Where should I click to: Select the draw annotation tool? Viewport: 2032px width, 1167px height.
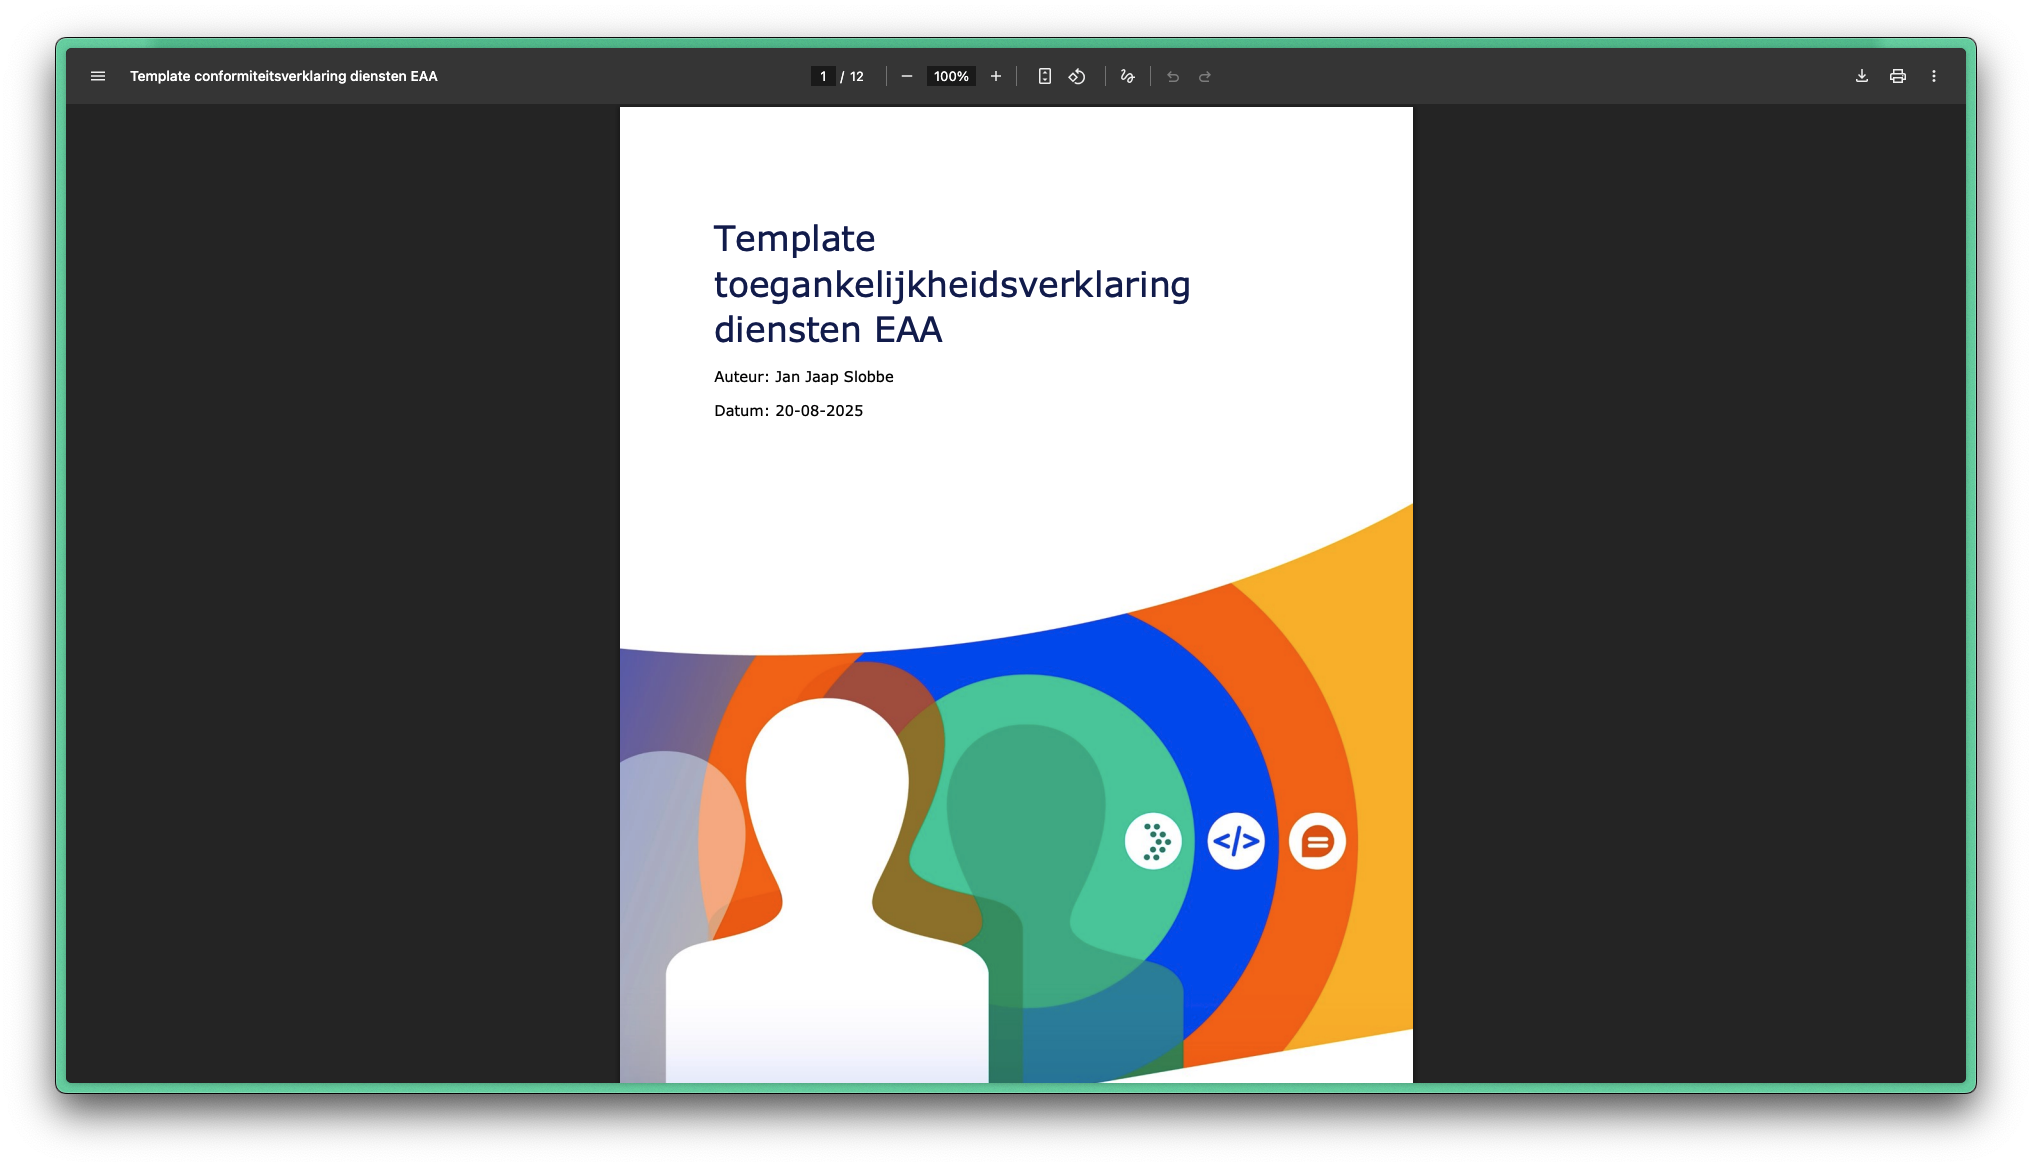click(x=1128, y=76)
